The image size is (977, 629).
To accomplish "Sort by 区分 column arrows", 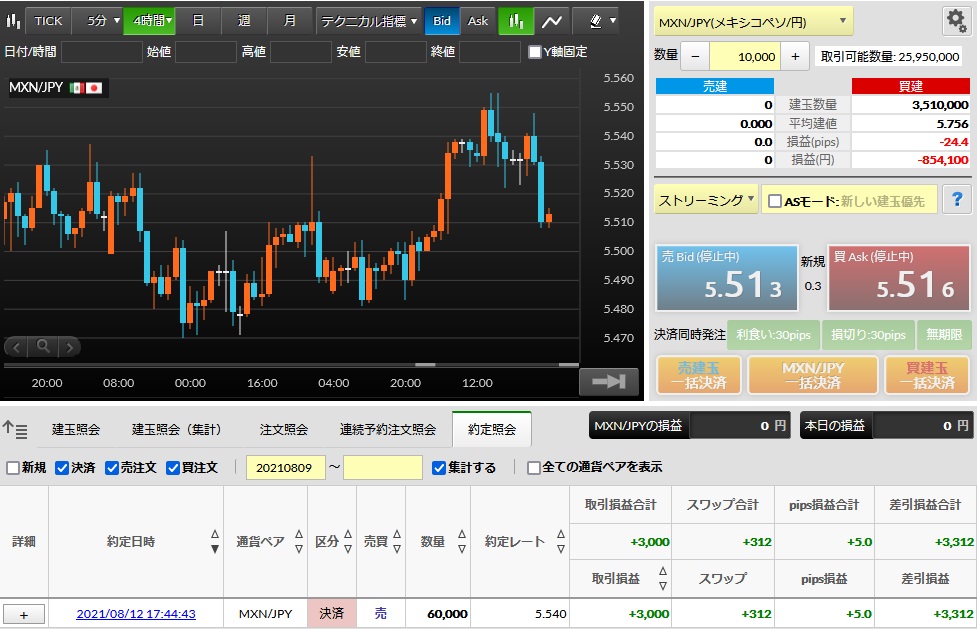I will tap(348, 541).
